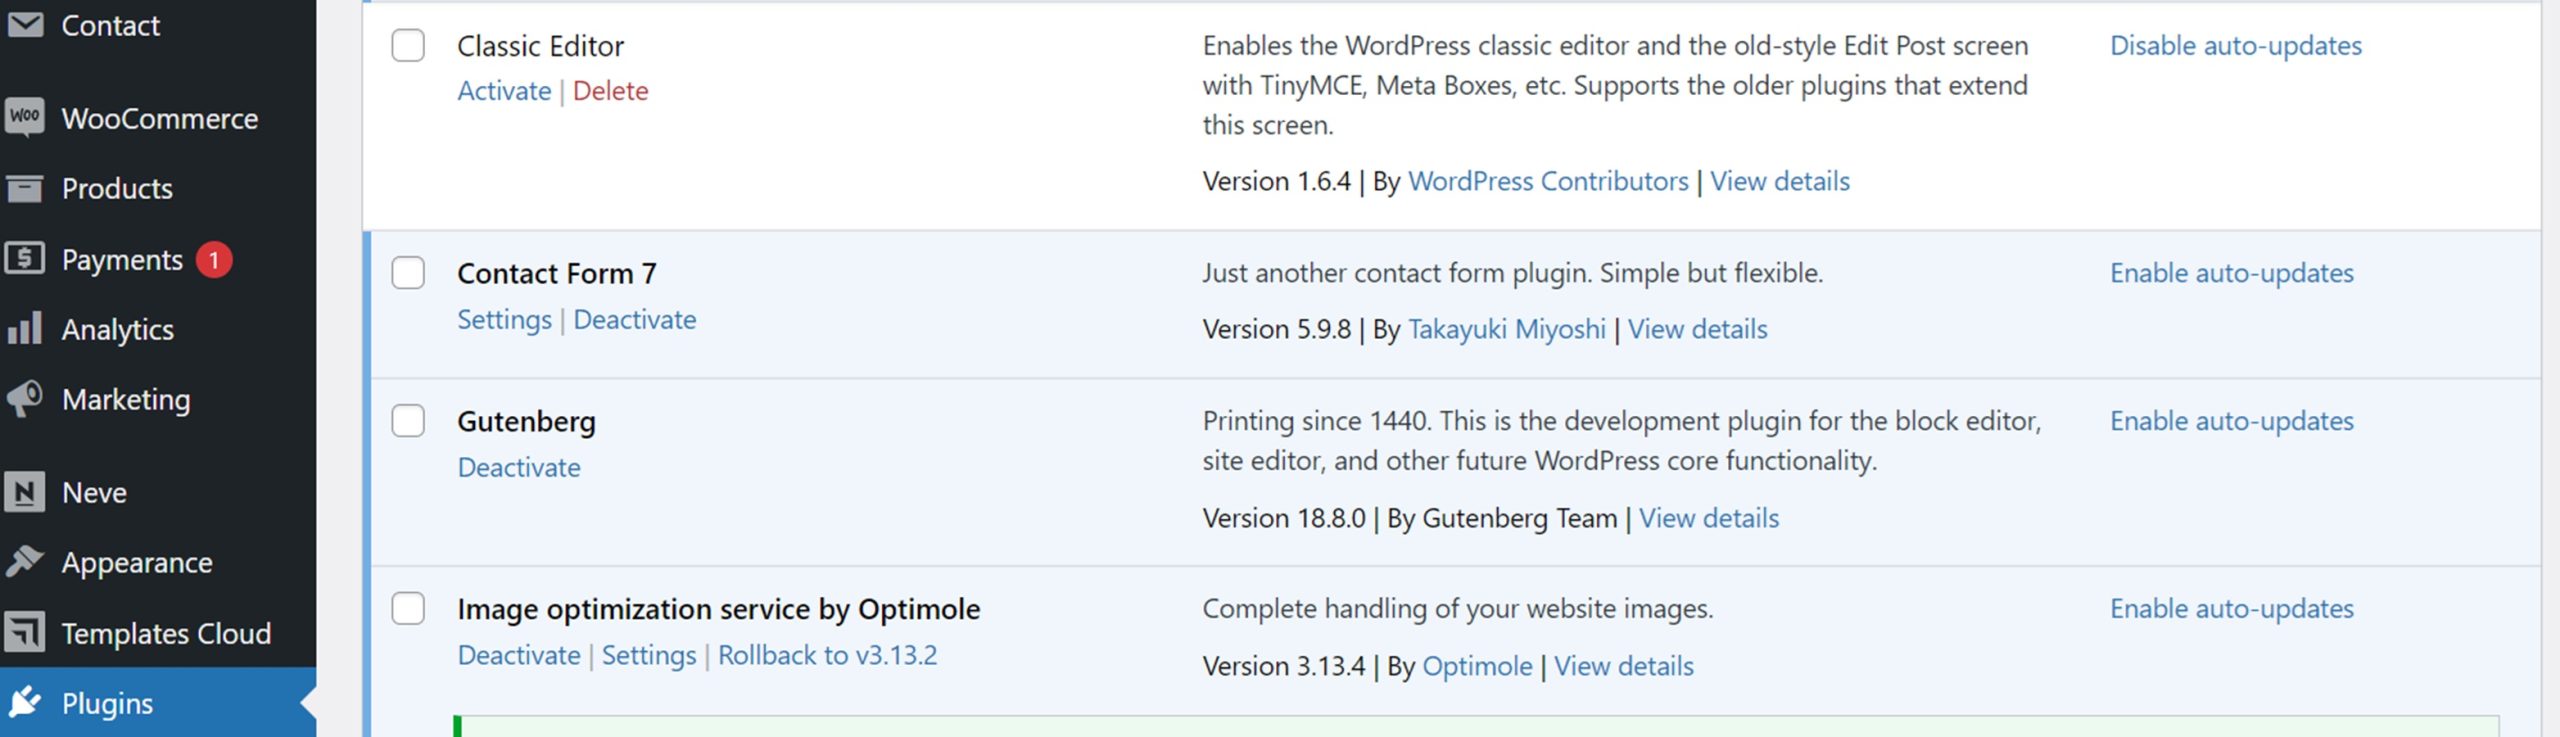Open the Neve theme menu
The width and height of the screenshot is (2560, 737).
[94, 492]
